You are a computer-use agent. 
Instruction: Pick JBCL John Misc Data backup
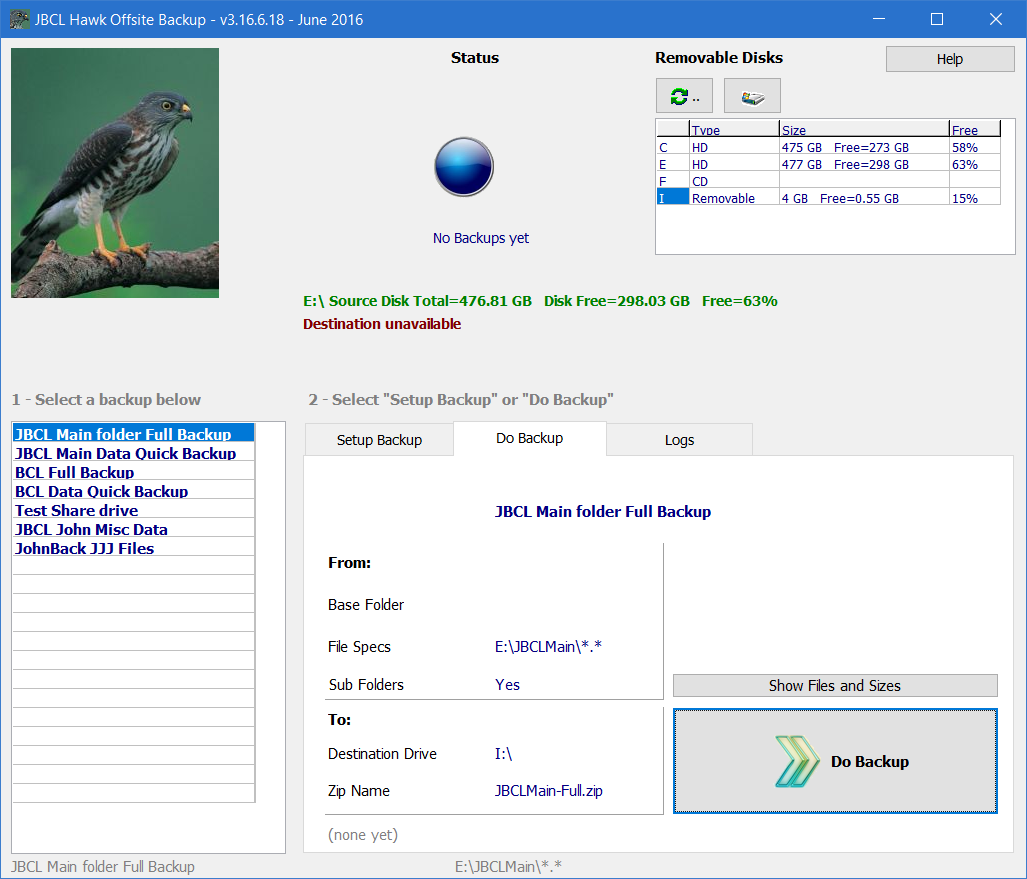tap(92, 529)
